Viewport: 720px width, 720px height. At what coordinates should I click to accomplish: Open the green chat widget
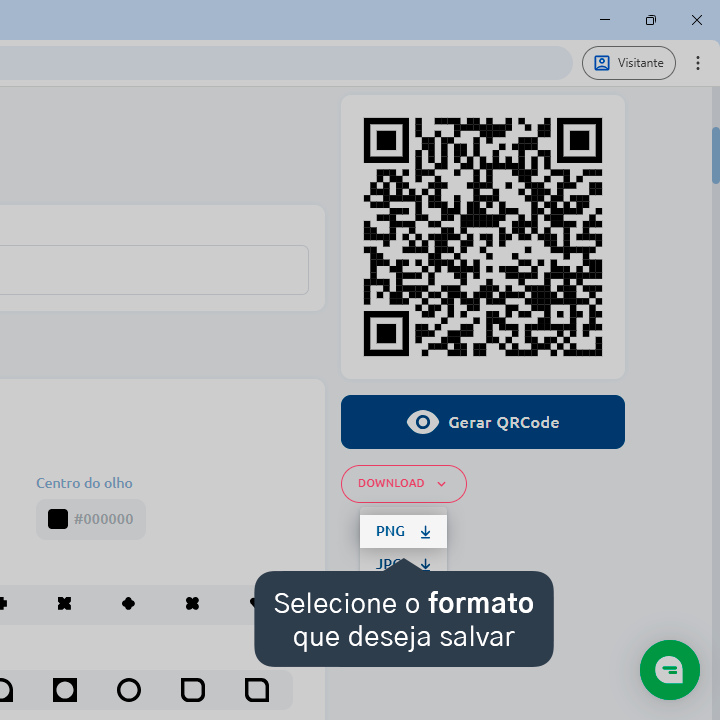coord(669,669)
